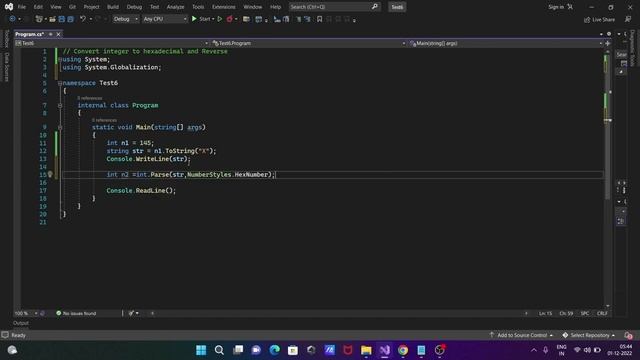Open Select Repository dropdown
Screen dimensions: 640x360
589,335
